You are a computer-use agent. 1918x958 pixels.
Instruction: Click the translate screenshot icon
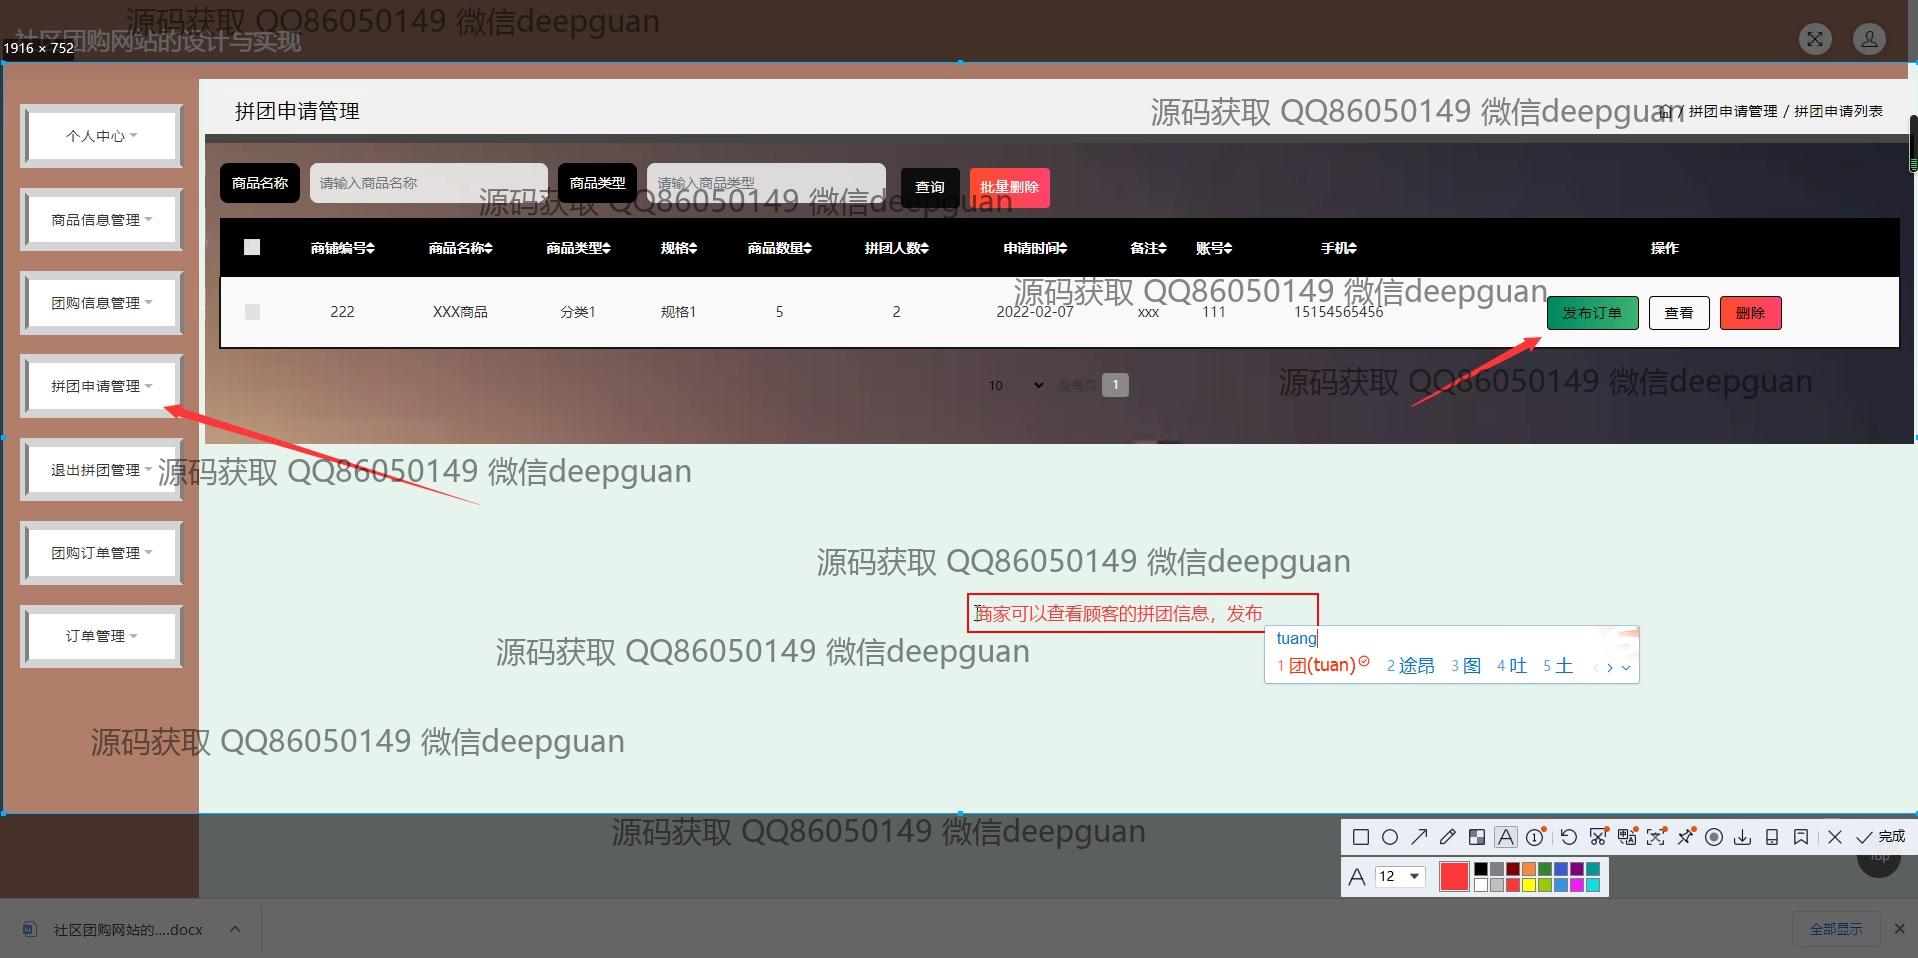click(1627, 837)
